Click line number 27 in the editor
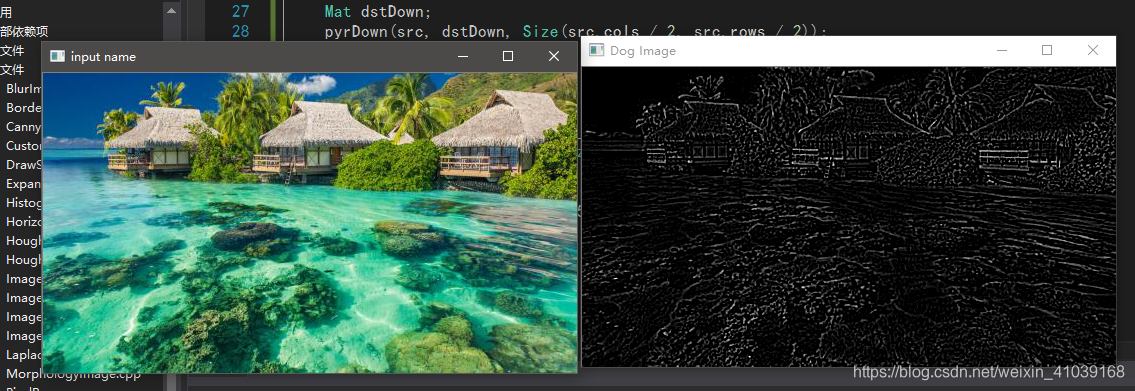The image size is (1135, 391). [x=240, y=12]
